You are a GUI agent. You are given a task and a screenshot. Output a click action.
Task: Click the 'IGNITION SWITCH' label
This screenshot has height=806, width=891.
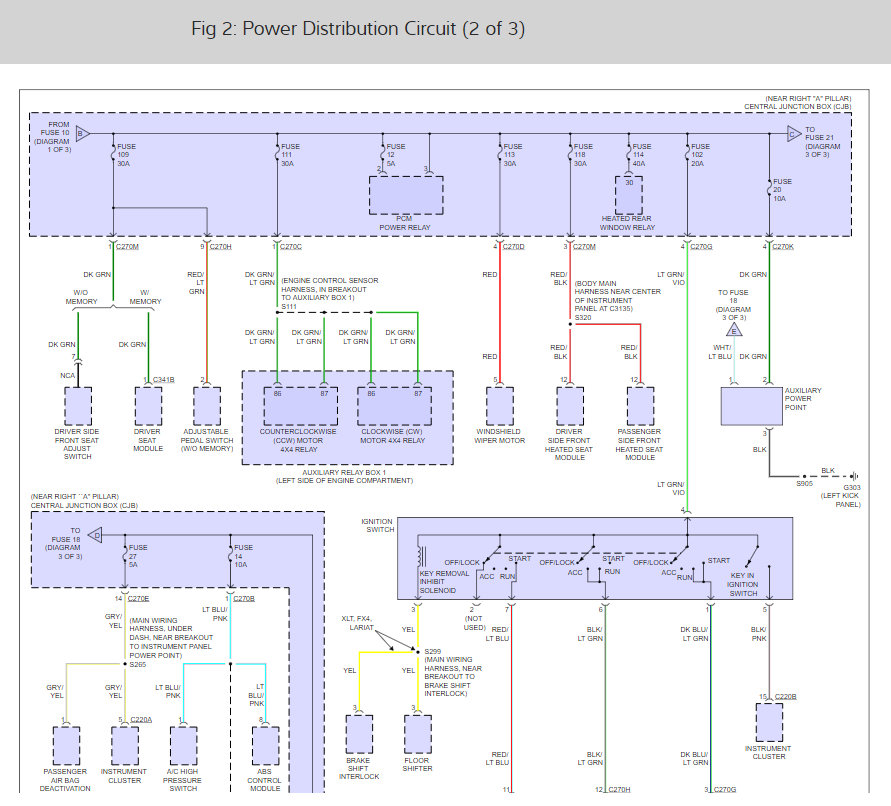377,525
